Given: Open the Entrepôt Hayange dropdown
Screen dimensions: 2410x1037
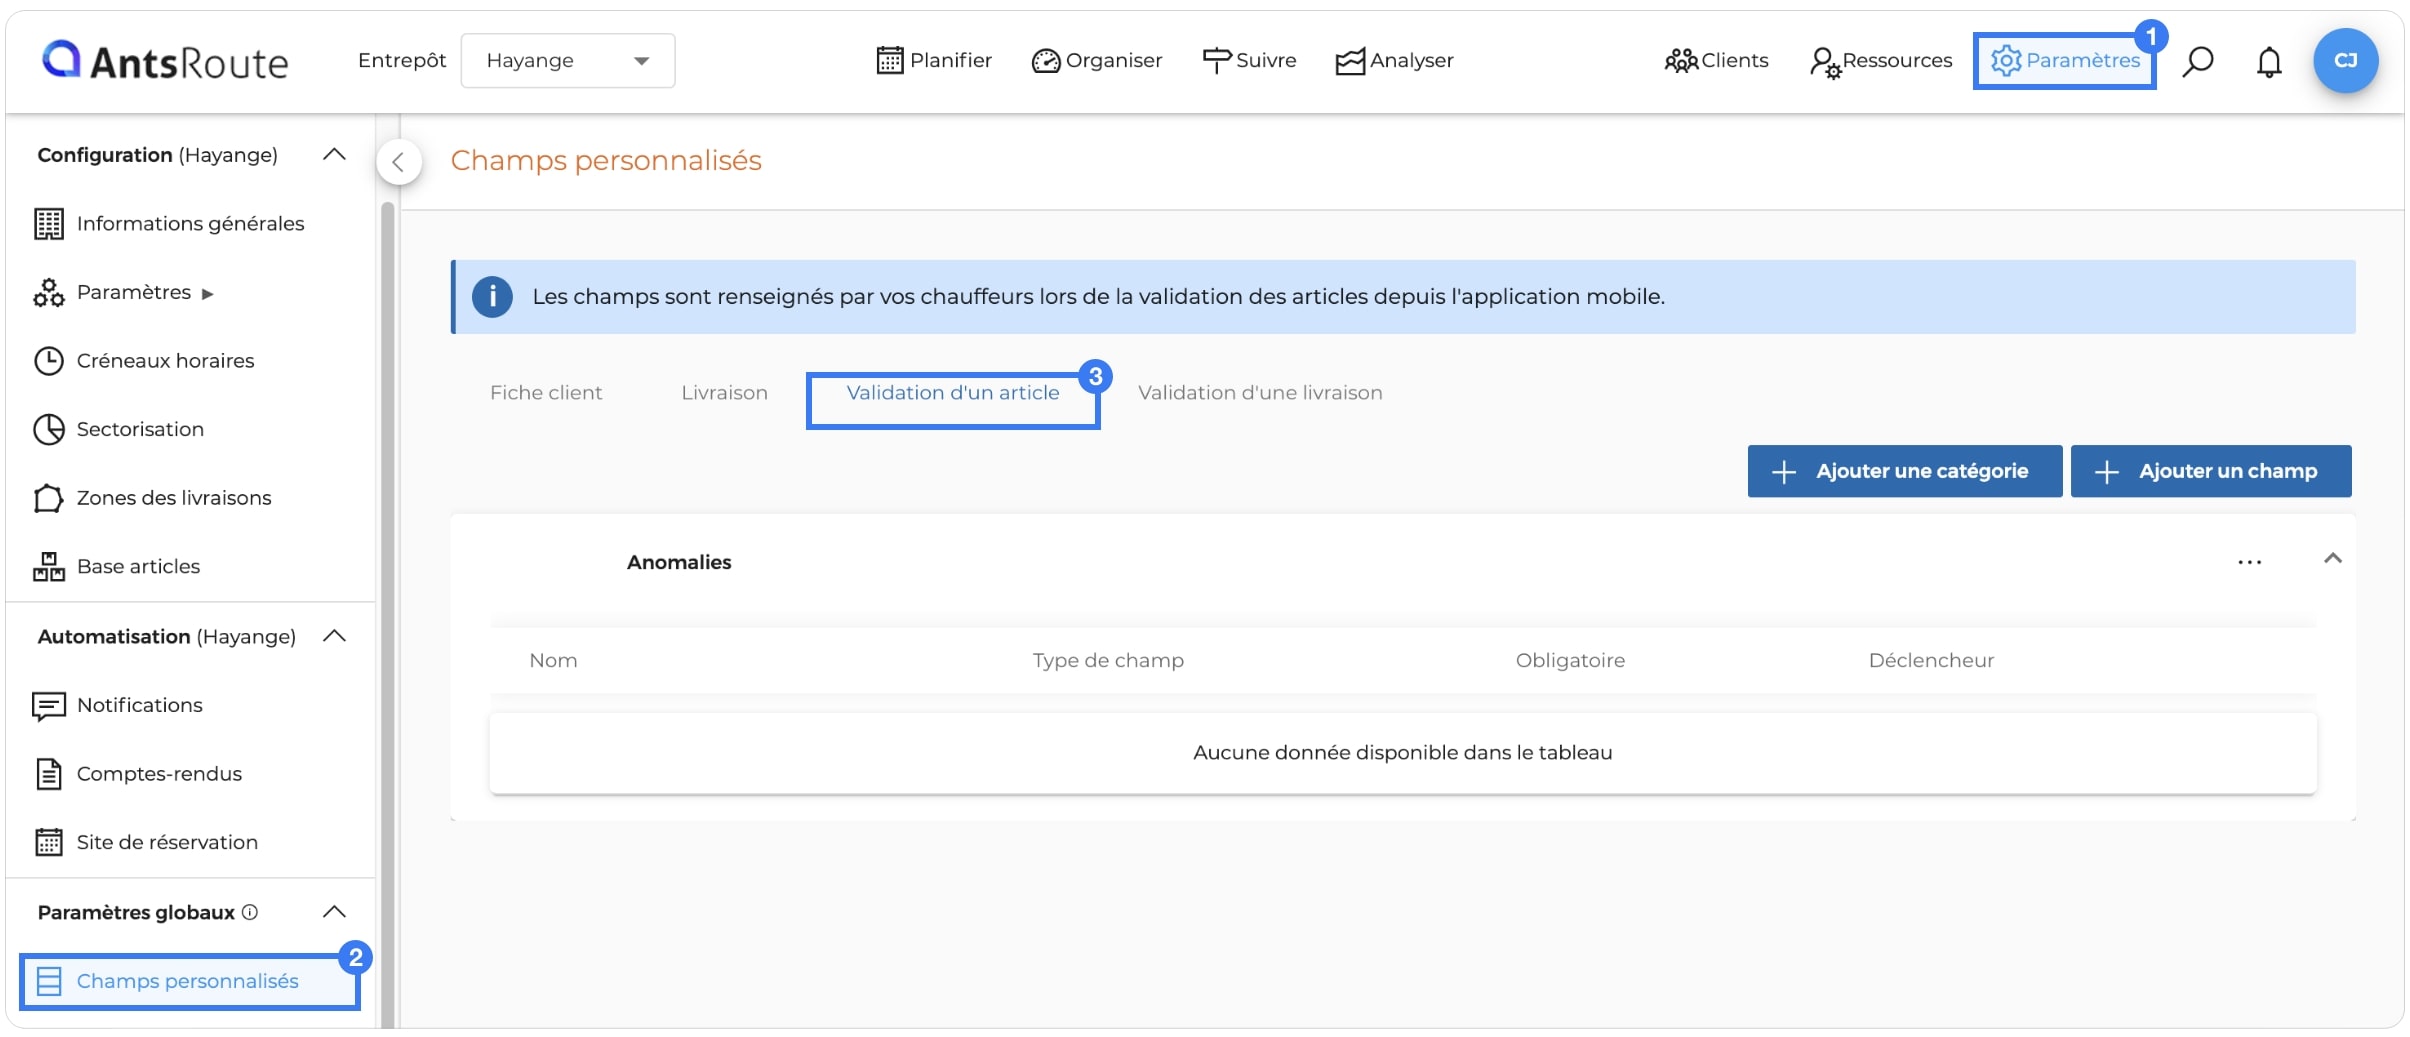Looking at the screenshot, I should tap(567, 60).
